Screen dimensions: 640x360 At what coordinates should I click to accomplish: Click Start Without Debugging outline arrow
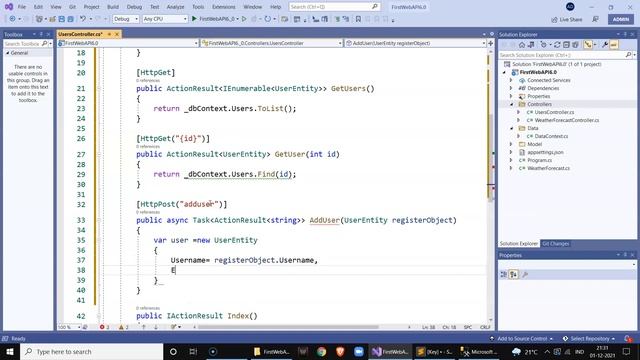244,19
